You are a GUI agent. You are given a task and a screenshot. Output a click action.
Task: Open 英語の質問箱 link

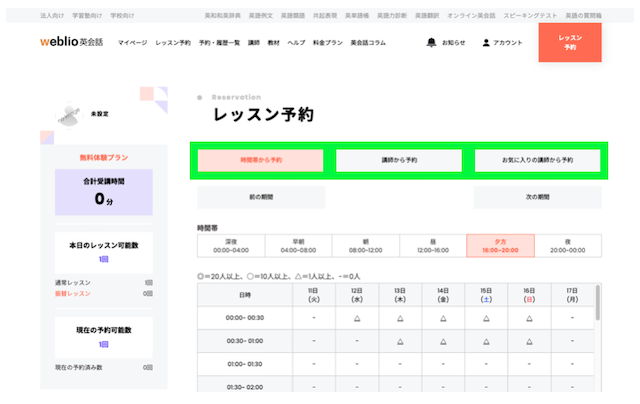coord(583,16)
